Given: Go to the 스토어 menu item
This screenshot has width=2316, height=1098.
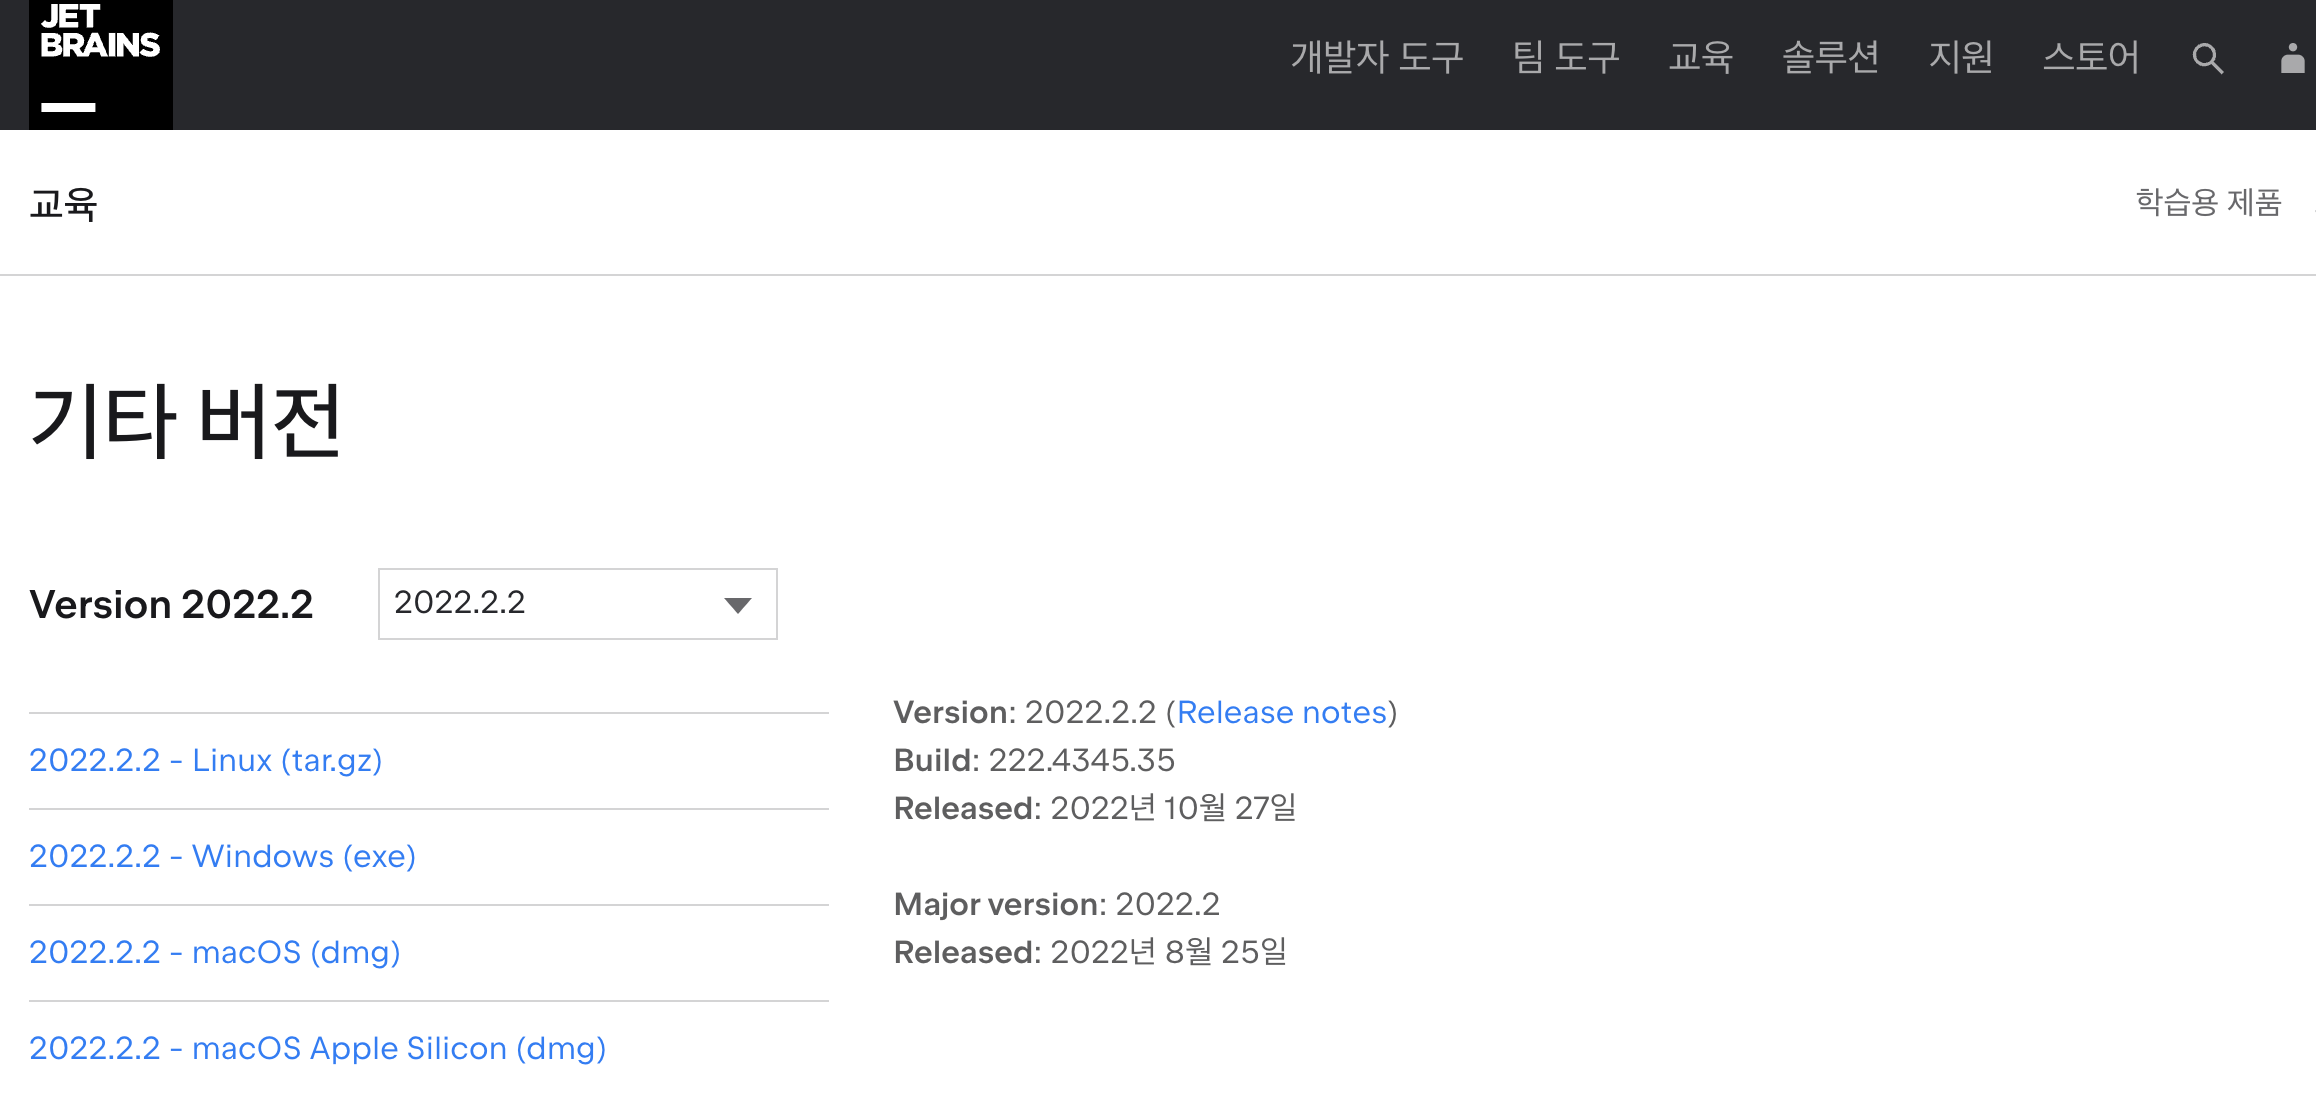Looking at the screenshot, I should [x=2090, y=57].
